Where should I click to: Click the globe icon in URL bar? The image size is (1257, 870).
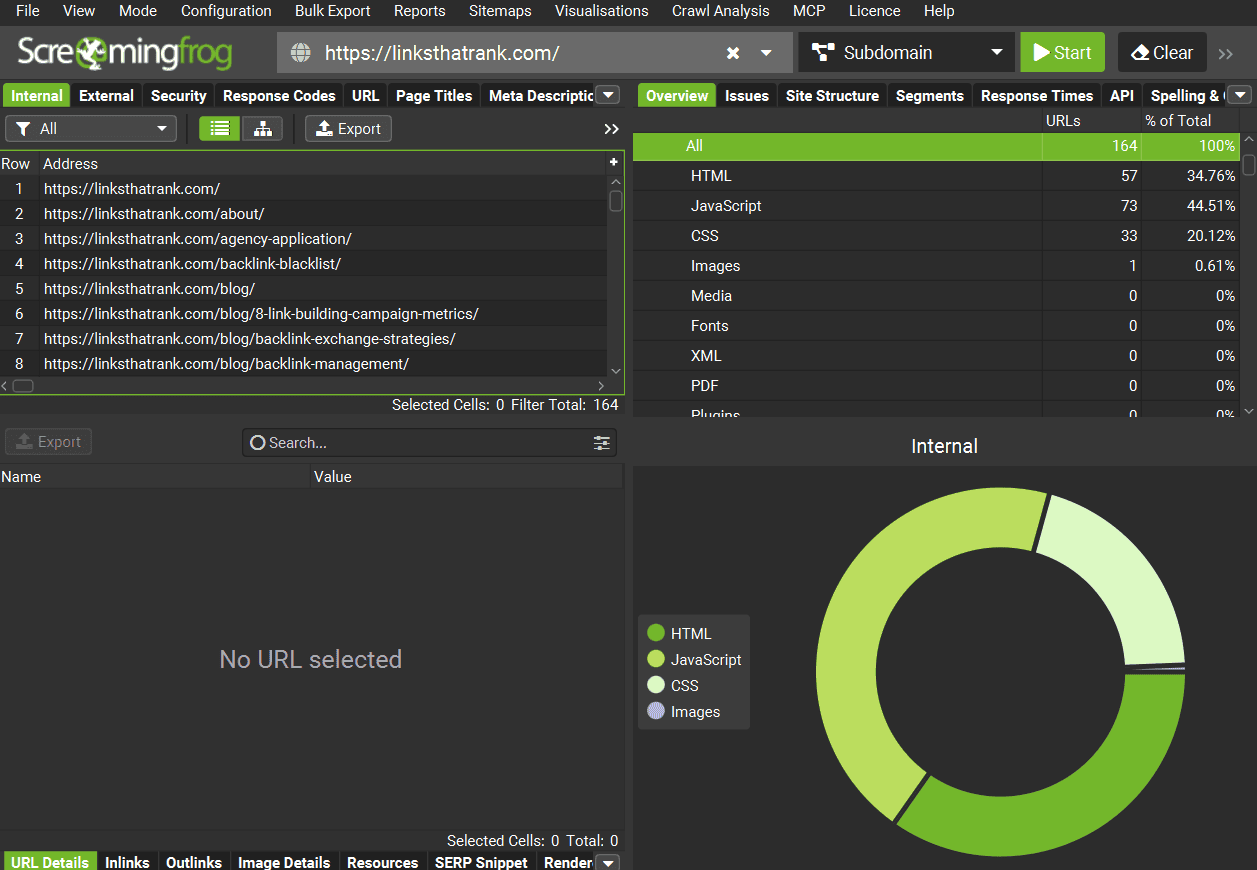(x=300, y=53)
